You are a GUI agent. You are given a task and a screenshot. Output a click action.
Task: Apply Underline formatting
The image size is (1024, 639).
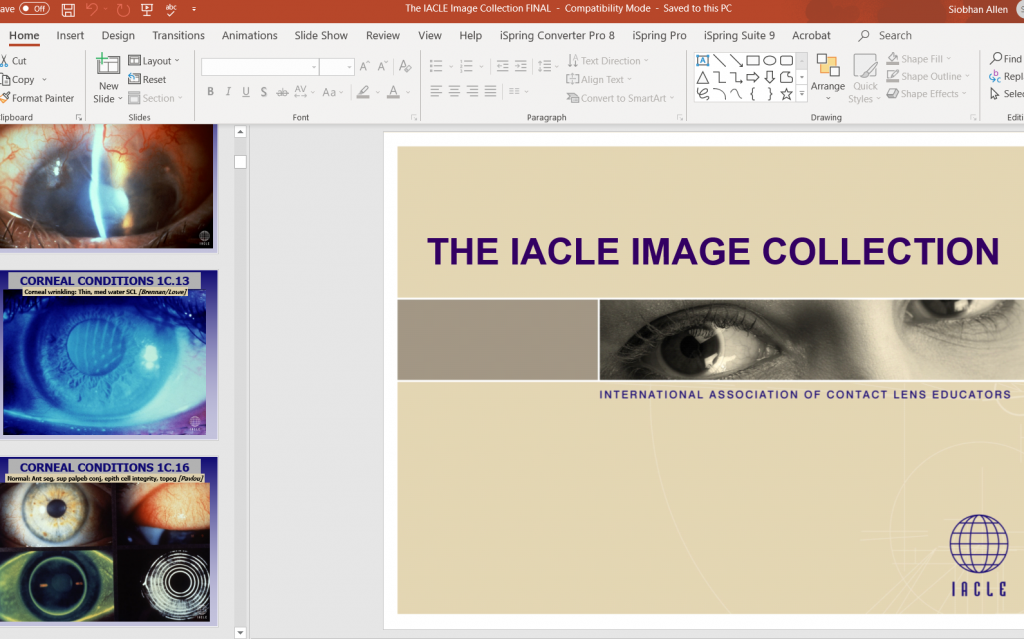246,92
